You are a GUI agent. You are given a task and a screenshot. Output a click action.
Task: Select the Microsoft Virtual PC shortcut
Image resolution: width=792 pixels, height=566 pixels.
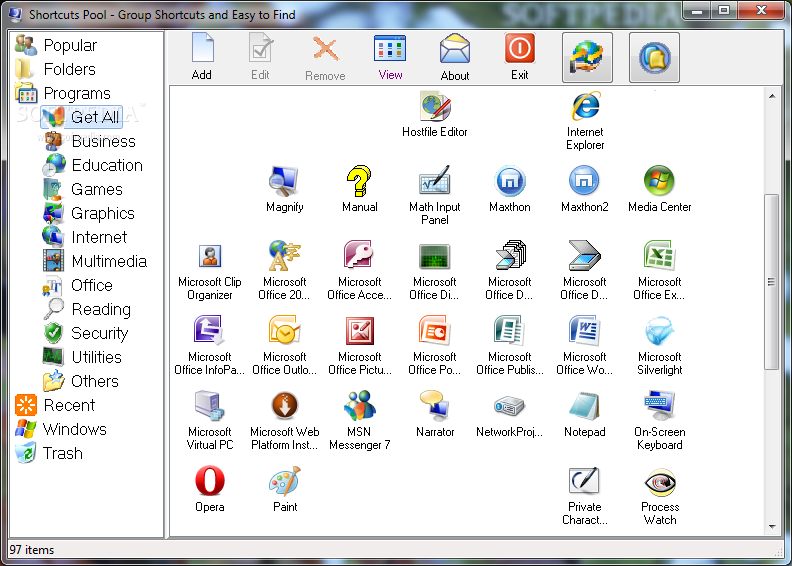point(210,421)
